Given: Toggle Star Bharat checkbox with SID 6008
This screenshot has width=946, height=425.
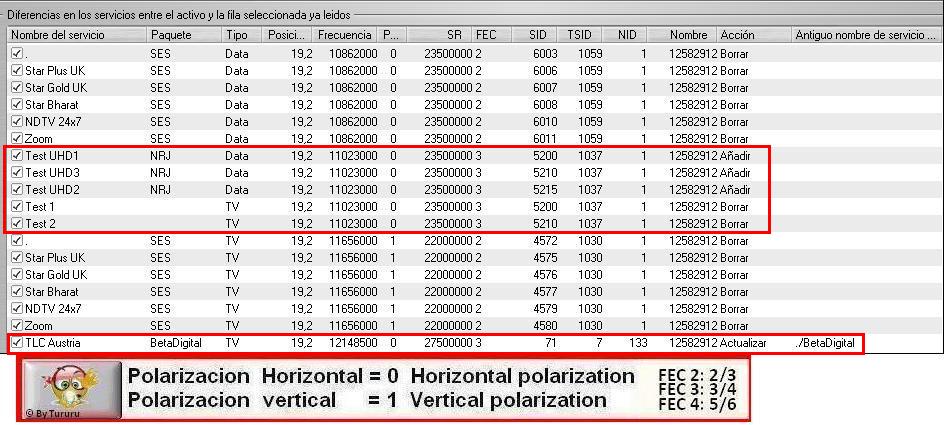Looking at the screenshot, I should point(17,104).
